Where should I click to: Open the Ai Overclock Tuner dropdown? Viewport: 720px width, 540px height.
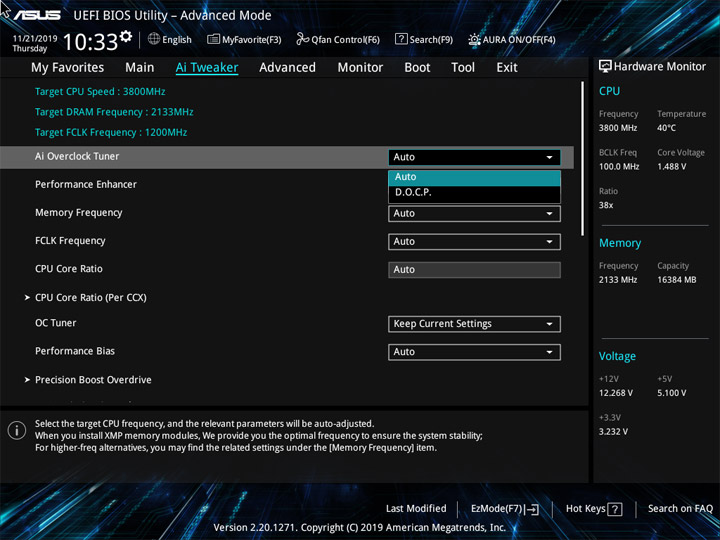(x=474, y=157)
